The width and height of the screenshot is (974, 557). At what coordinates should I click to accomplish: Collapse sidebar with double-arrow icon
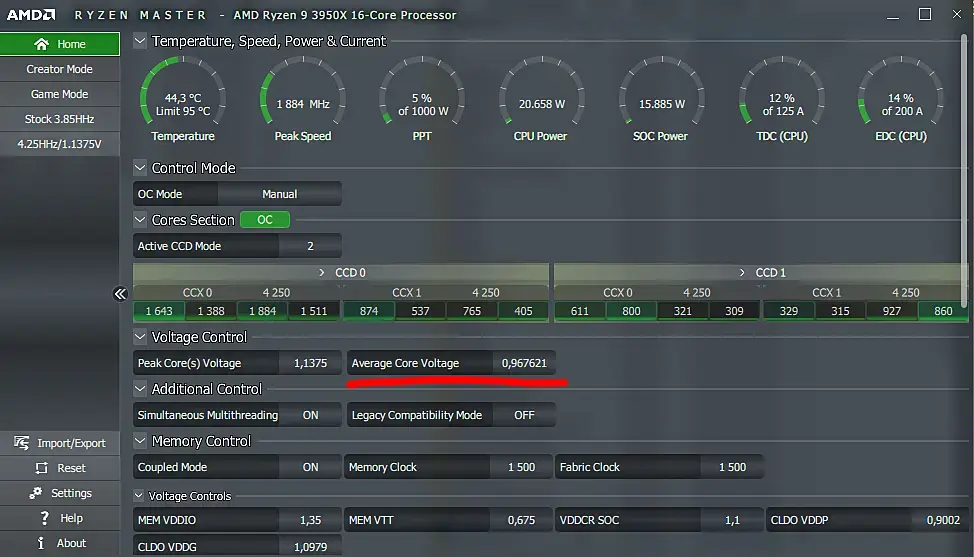tap(120, 294)
